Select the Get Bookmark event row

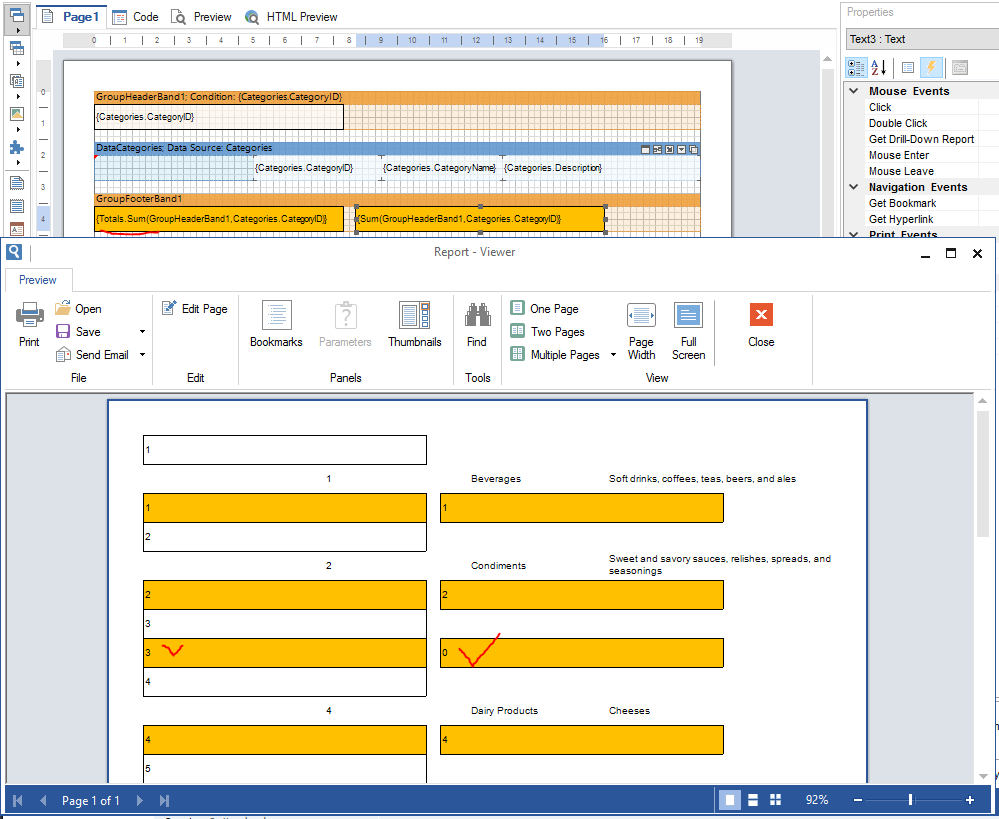coord(921,203)
